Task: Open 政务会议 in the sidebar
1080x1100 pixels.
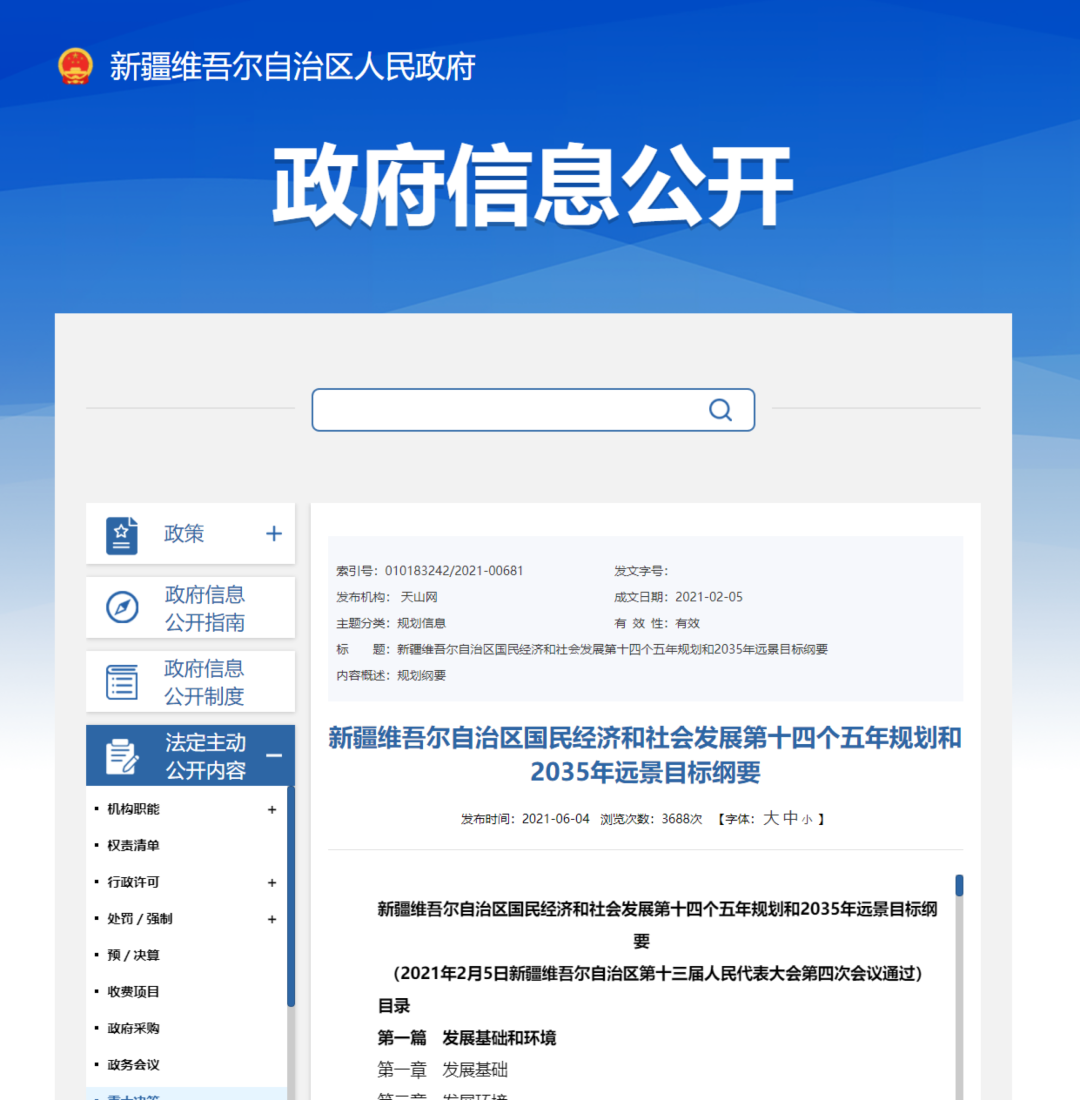Action: click(133, 1065)
